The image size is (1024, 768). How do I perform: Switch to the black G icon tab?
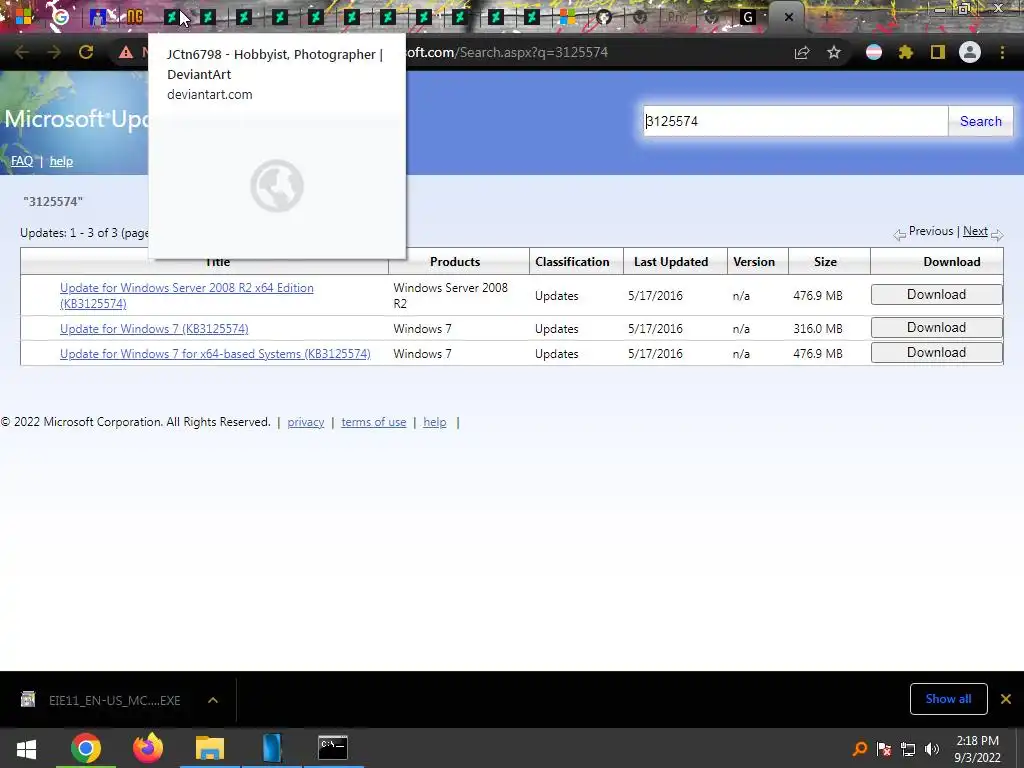pyautogui.click(x=748, y=17)
